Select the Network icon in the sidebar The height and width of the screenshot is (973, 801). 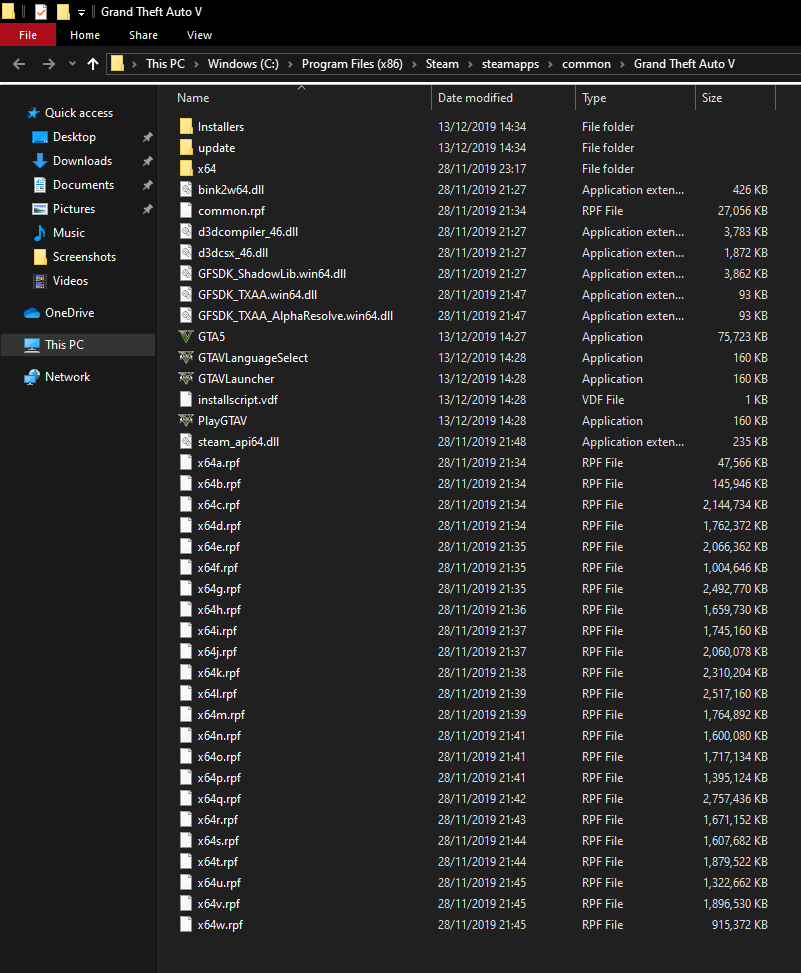point(33,376)
